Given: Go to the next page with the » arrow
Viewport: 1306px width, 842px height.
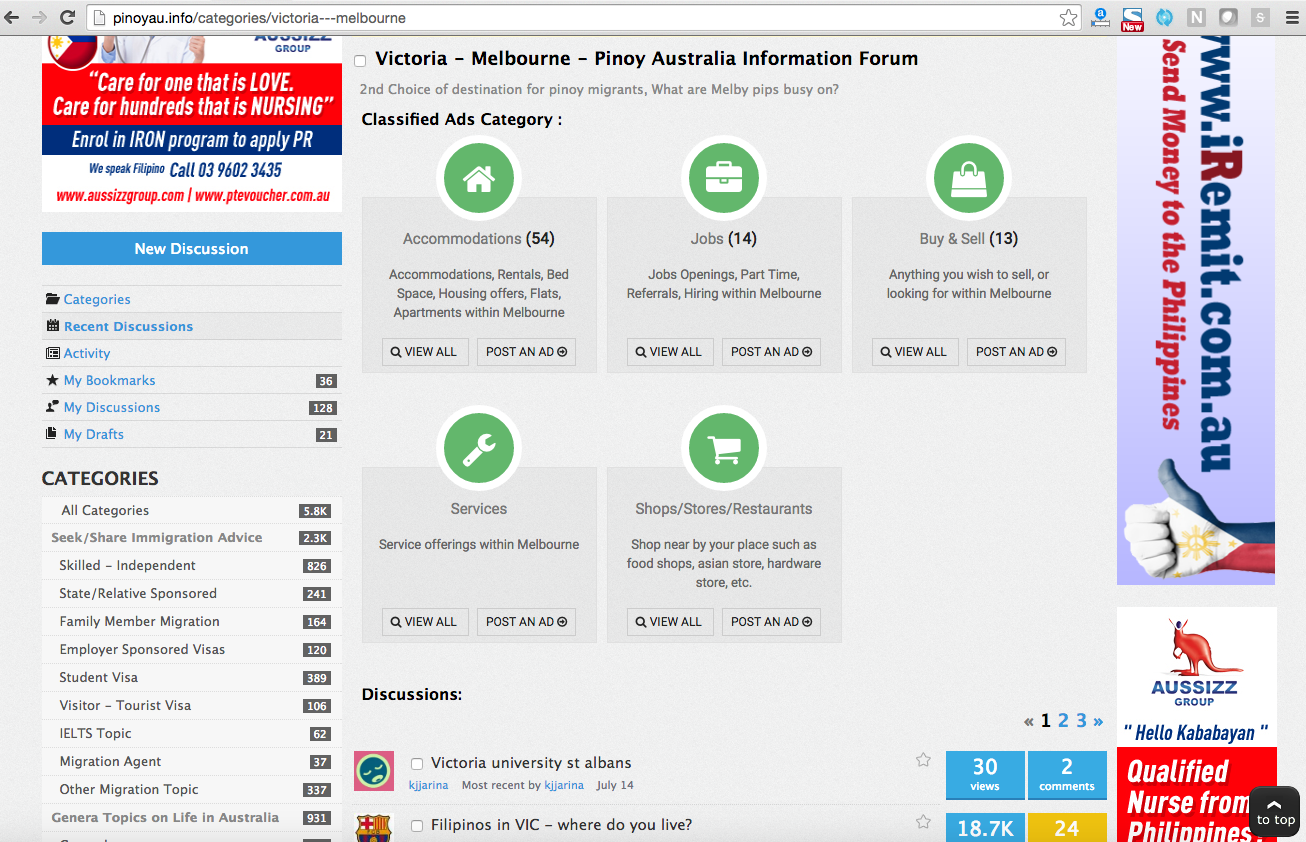Looking at the screenshot, I should pyautogui.click(x=1098, y=721).
